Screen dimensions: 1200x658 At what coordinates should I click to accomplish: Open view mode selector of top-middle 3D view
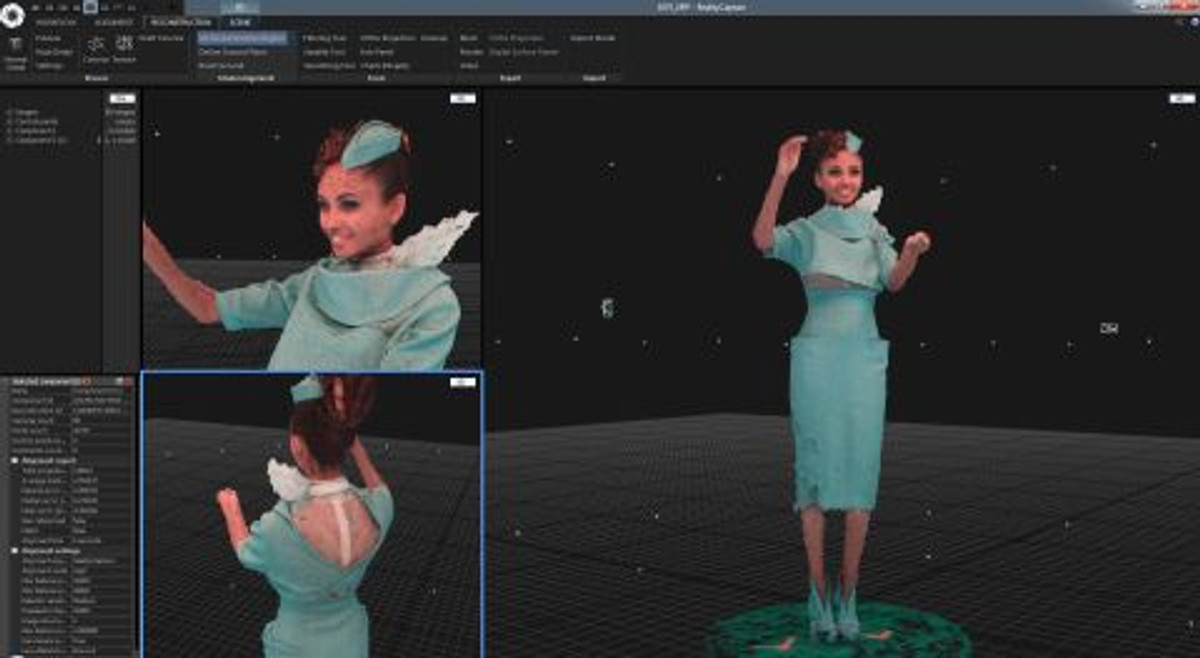[463, 98]
